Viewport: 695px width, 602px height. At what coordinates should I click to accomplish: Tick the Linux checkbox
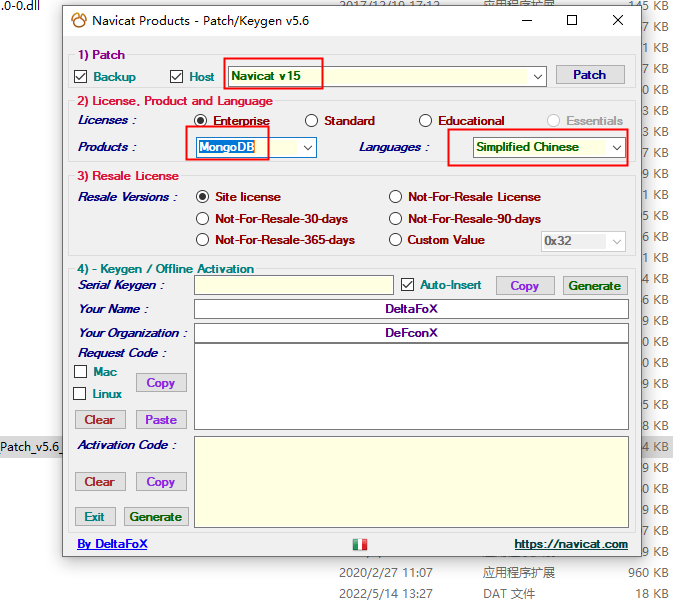tap(81, 394)
